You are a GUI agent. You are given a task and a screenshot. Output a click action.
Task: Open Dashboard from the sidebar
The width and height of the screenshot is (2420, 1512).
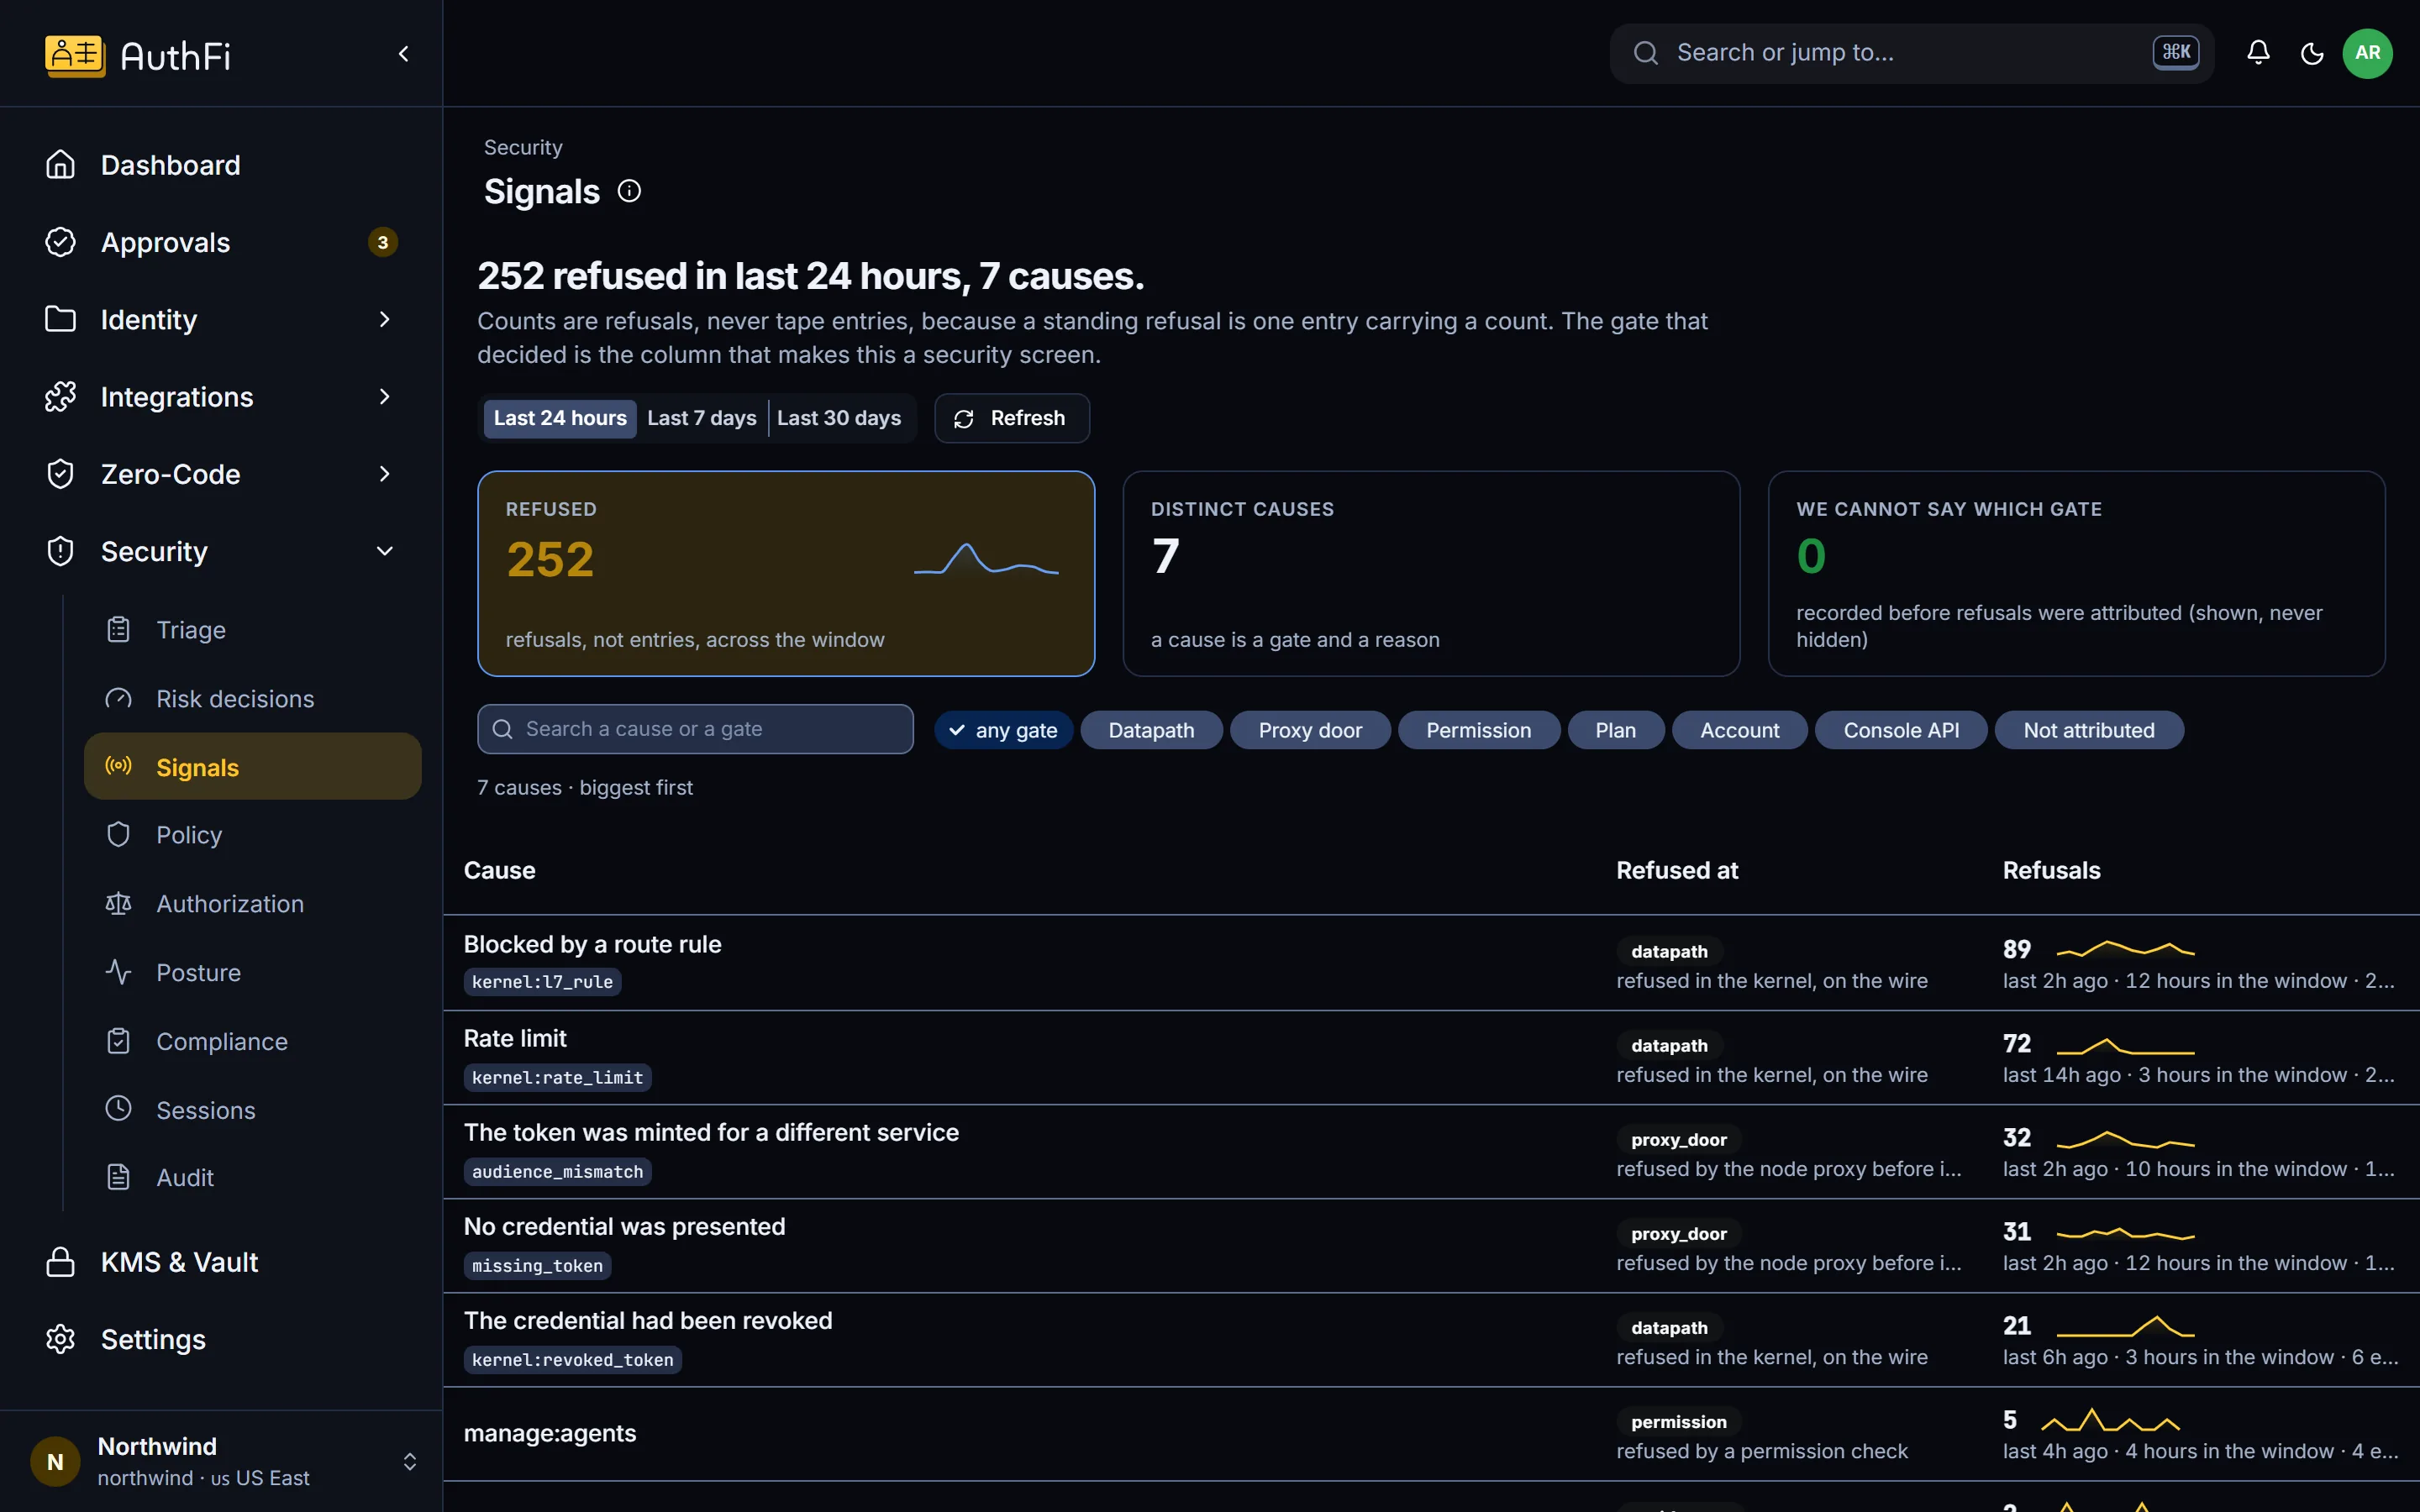pos(222,165)
